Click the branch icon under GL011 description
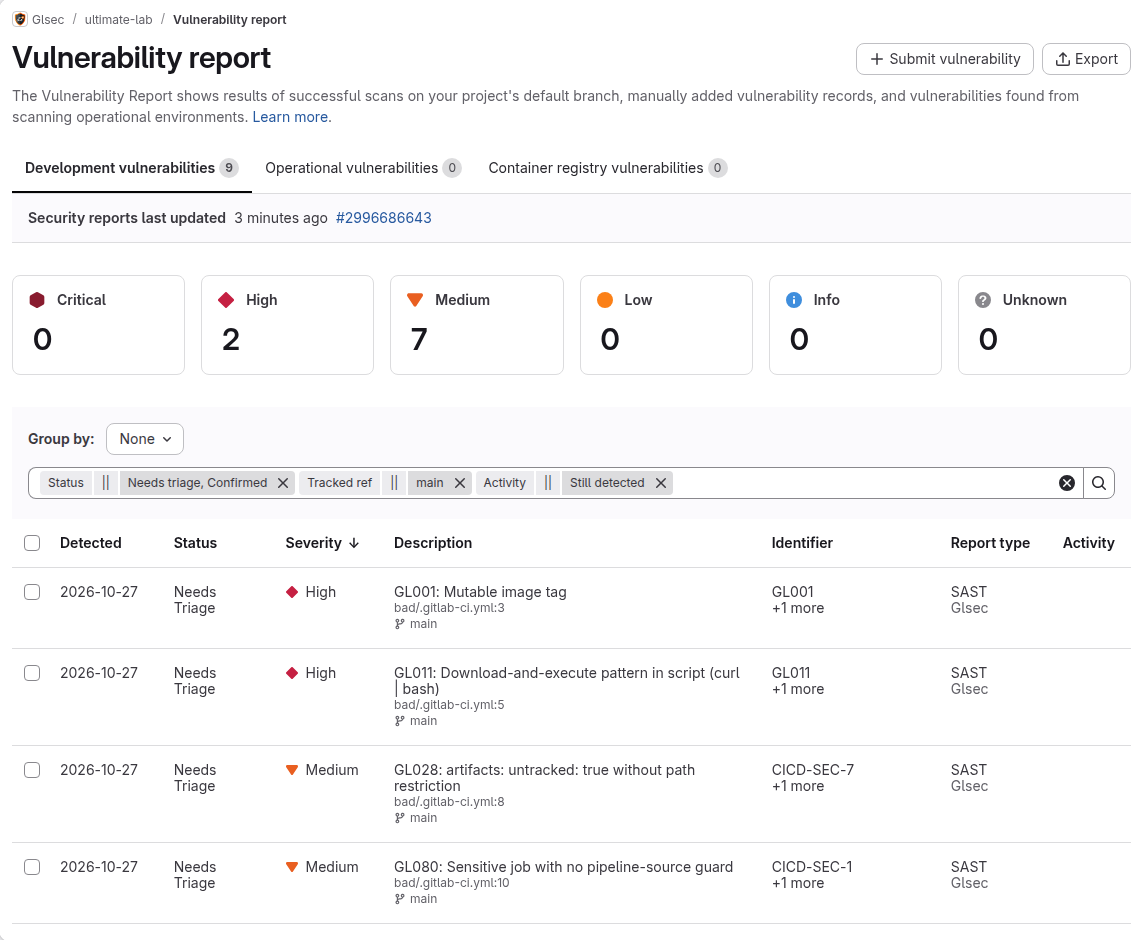This screenshot has height=940, width=1143. (x=399, y=721)
